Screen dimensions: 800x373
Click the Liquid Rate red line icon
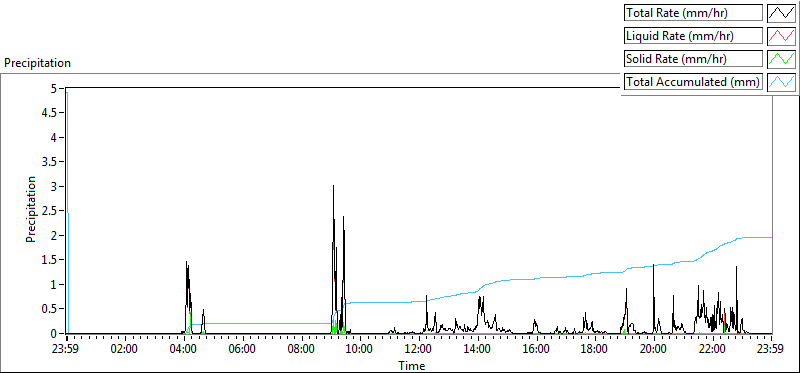781,35
